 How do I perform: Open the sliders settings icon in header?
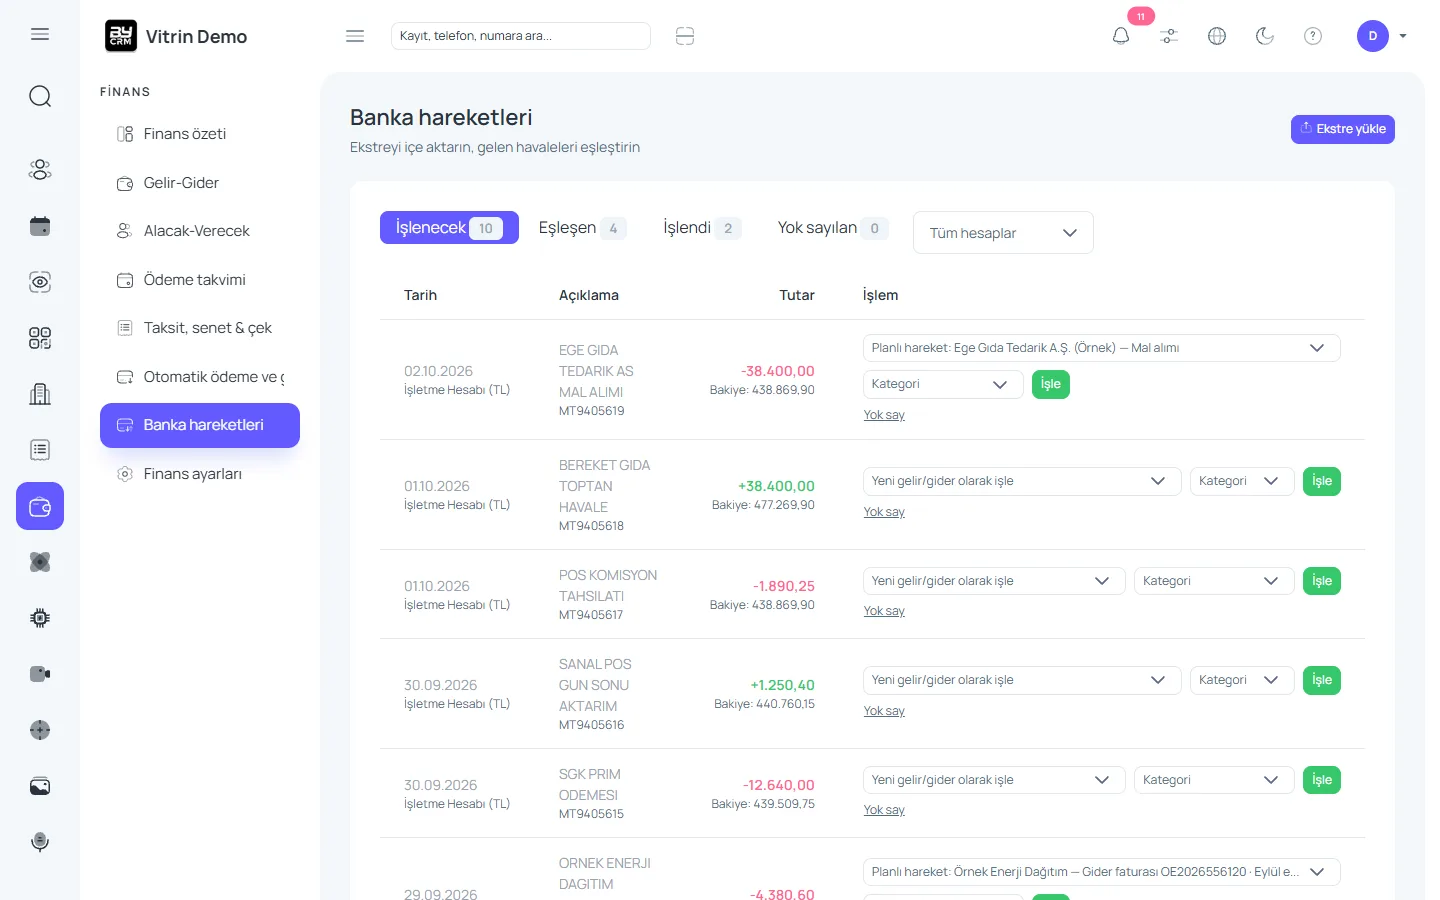click(x=1169, y=36)
